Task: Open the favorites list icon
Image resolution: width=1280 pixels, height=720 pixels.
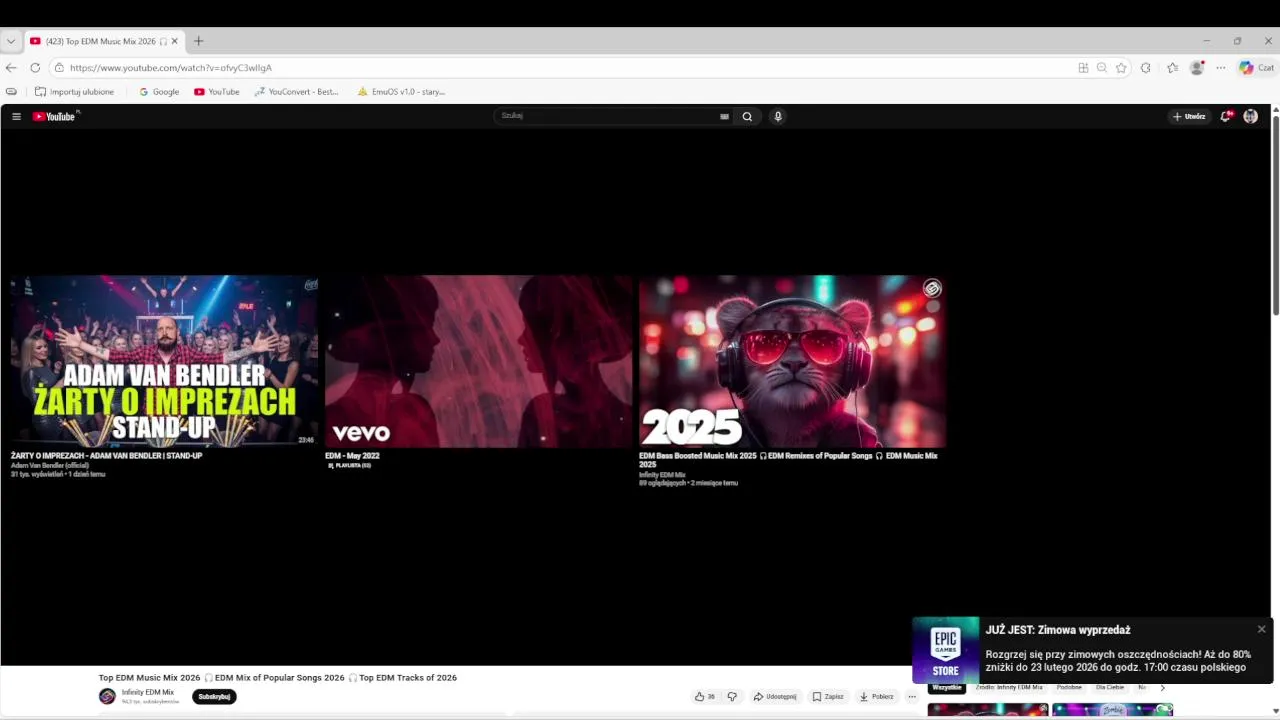Action: [1173, 68]
